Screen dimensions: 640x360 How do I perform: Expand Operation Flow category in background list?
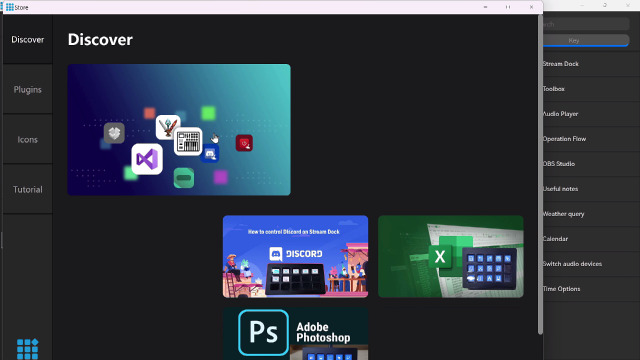pyautogui.click(x=591, y=139)
